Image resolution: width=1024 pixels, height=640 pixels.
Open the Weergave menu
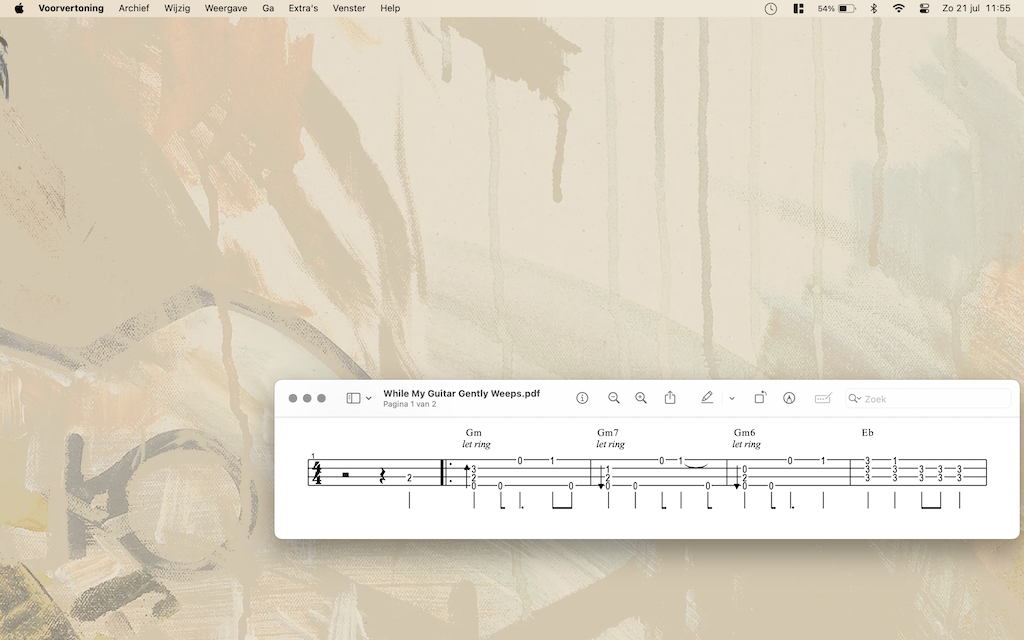(x=226, y=8)
